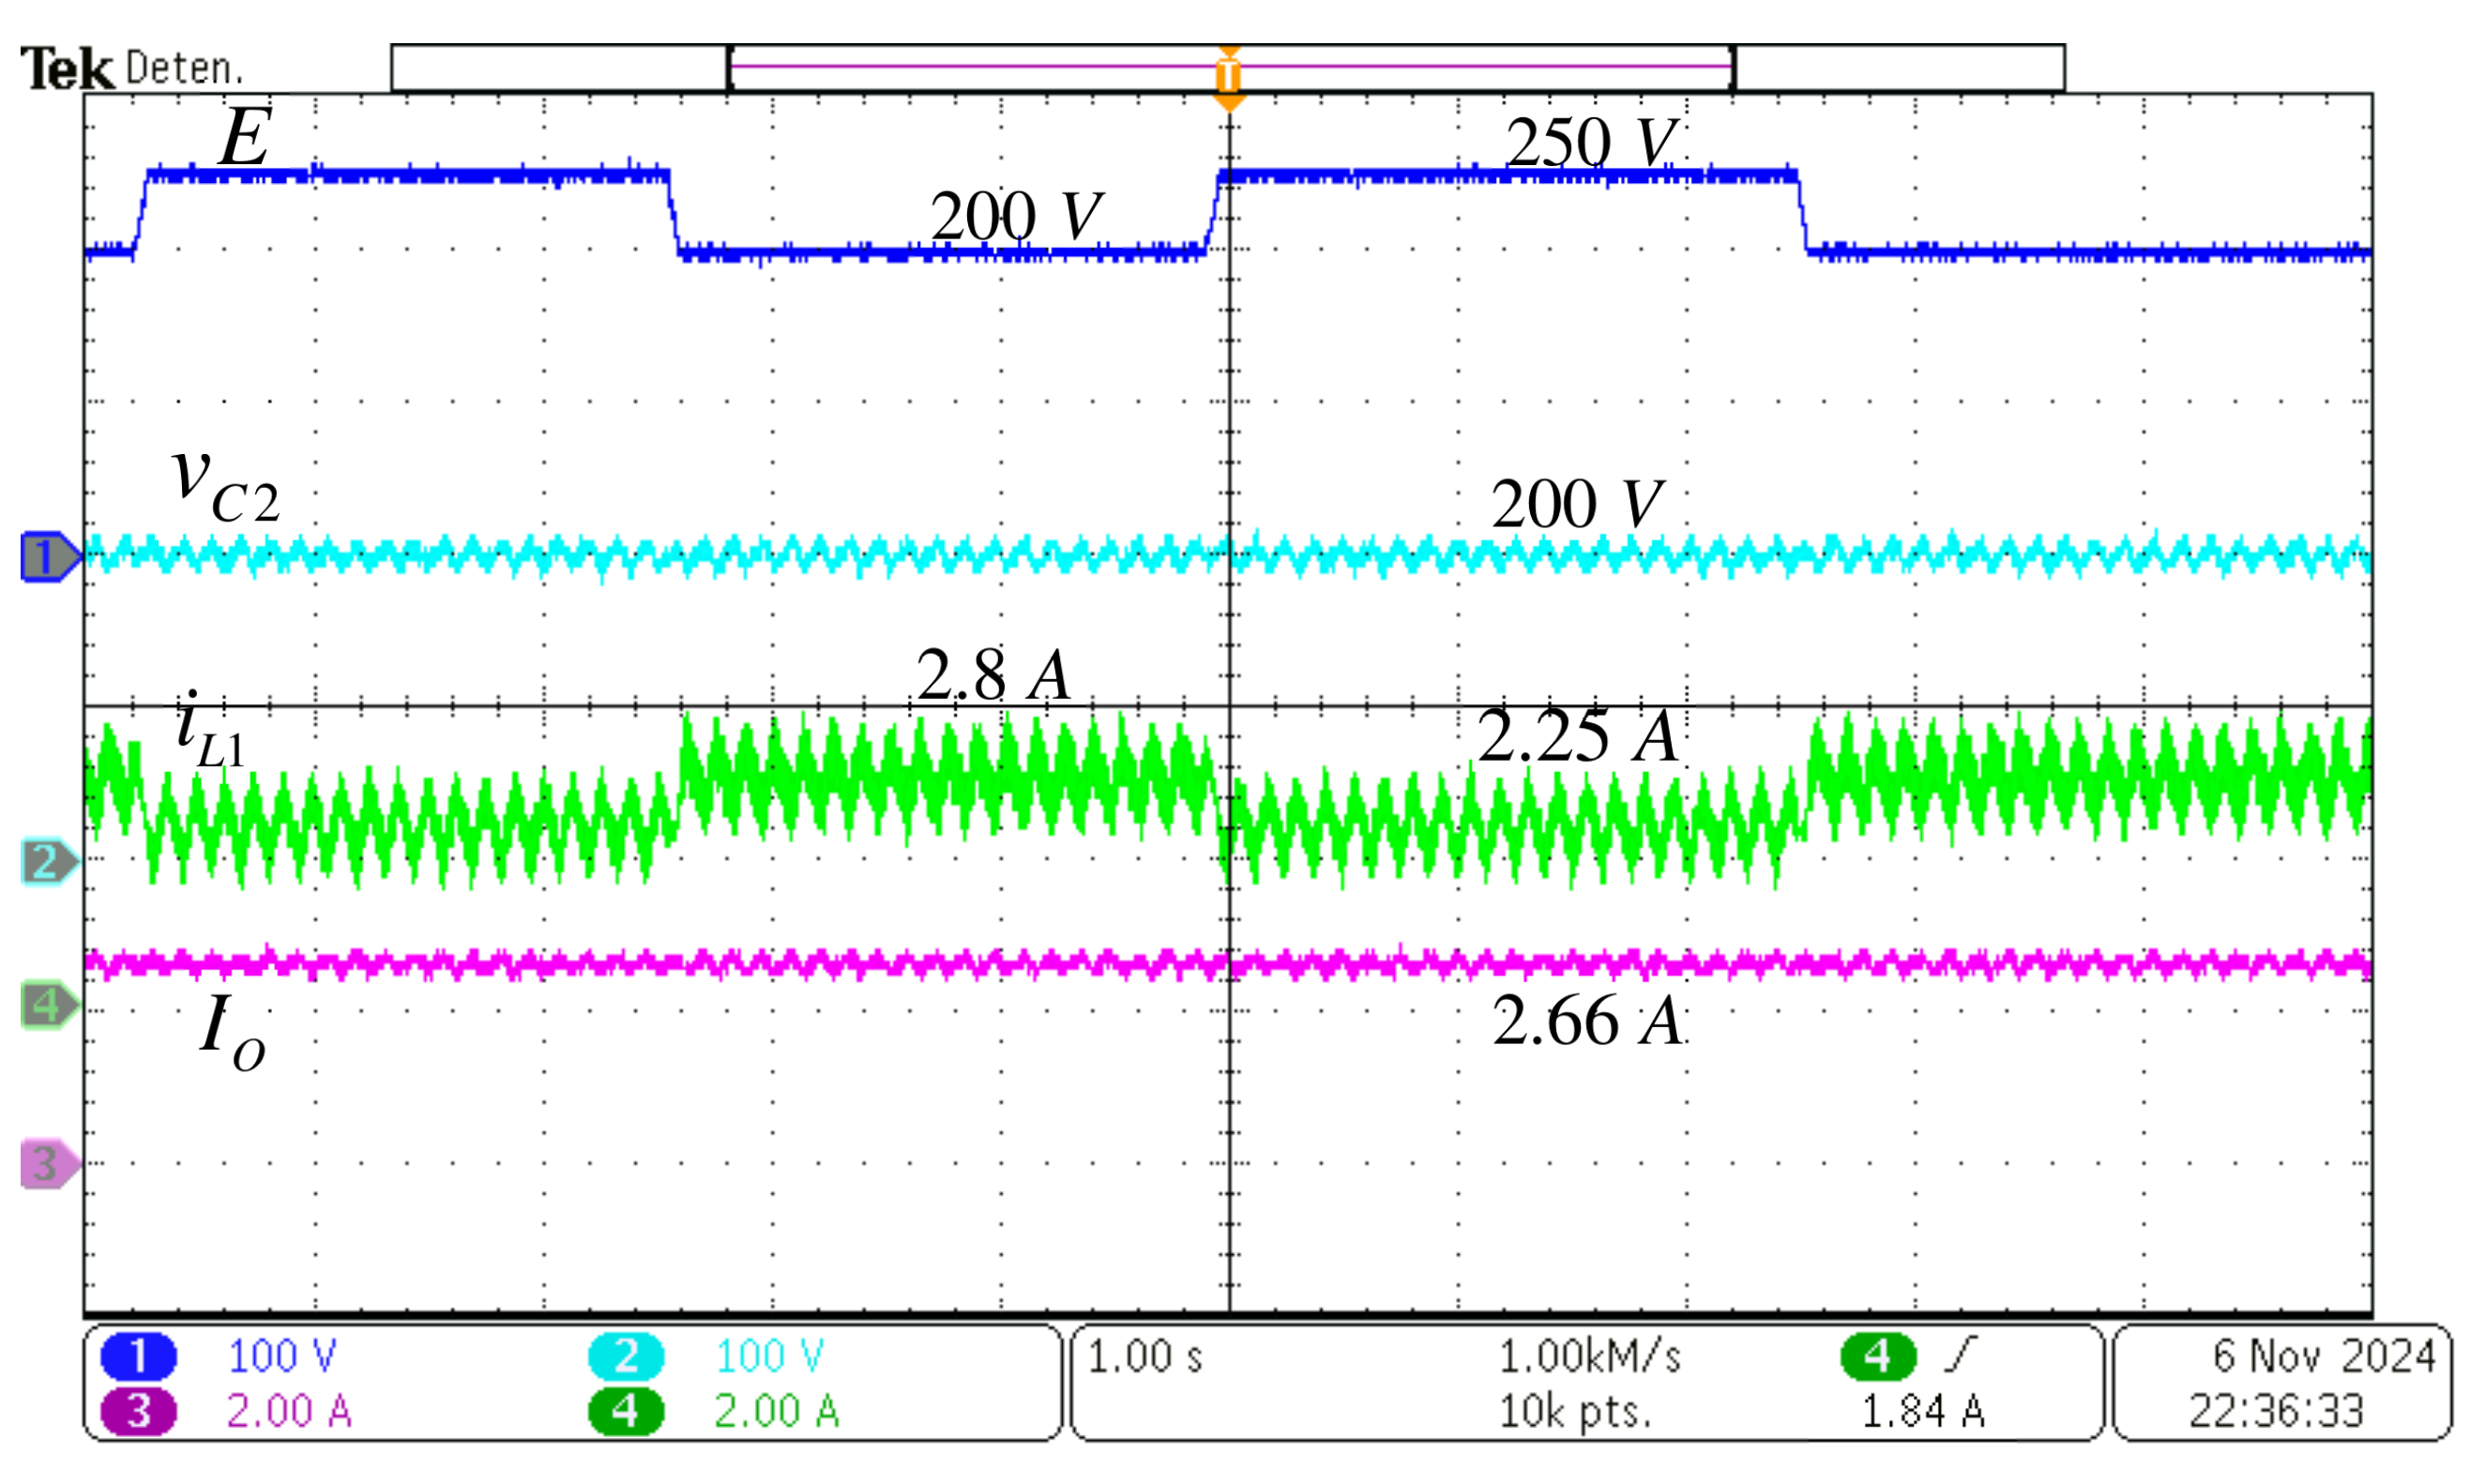Click the Deten. acquisition status text
The width and height of the screenshot is (2470, 1484).
pyautogui.click(x=185, y=68)
